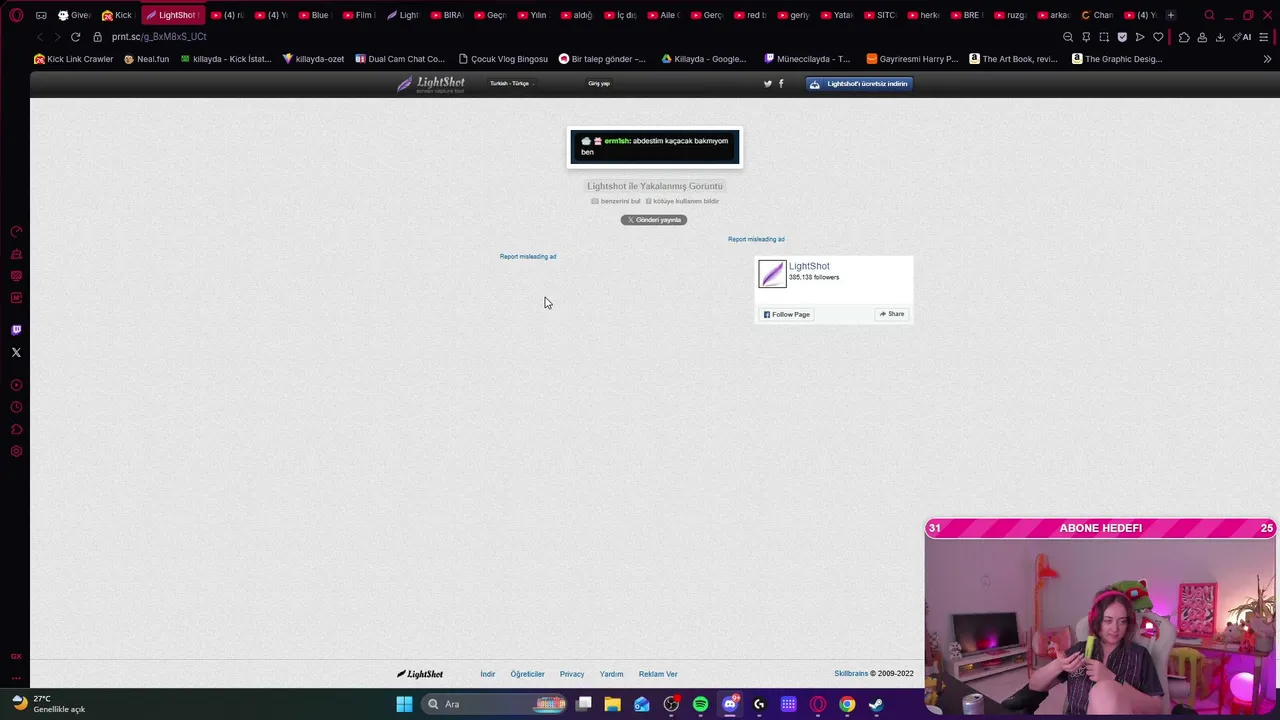The width and height of the screenshot is (1280, 720).
Task: Open the Turkish - Türkçe language dropdown
Action: click(x=510, y=84)
